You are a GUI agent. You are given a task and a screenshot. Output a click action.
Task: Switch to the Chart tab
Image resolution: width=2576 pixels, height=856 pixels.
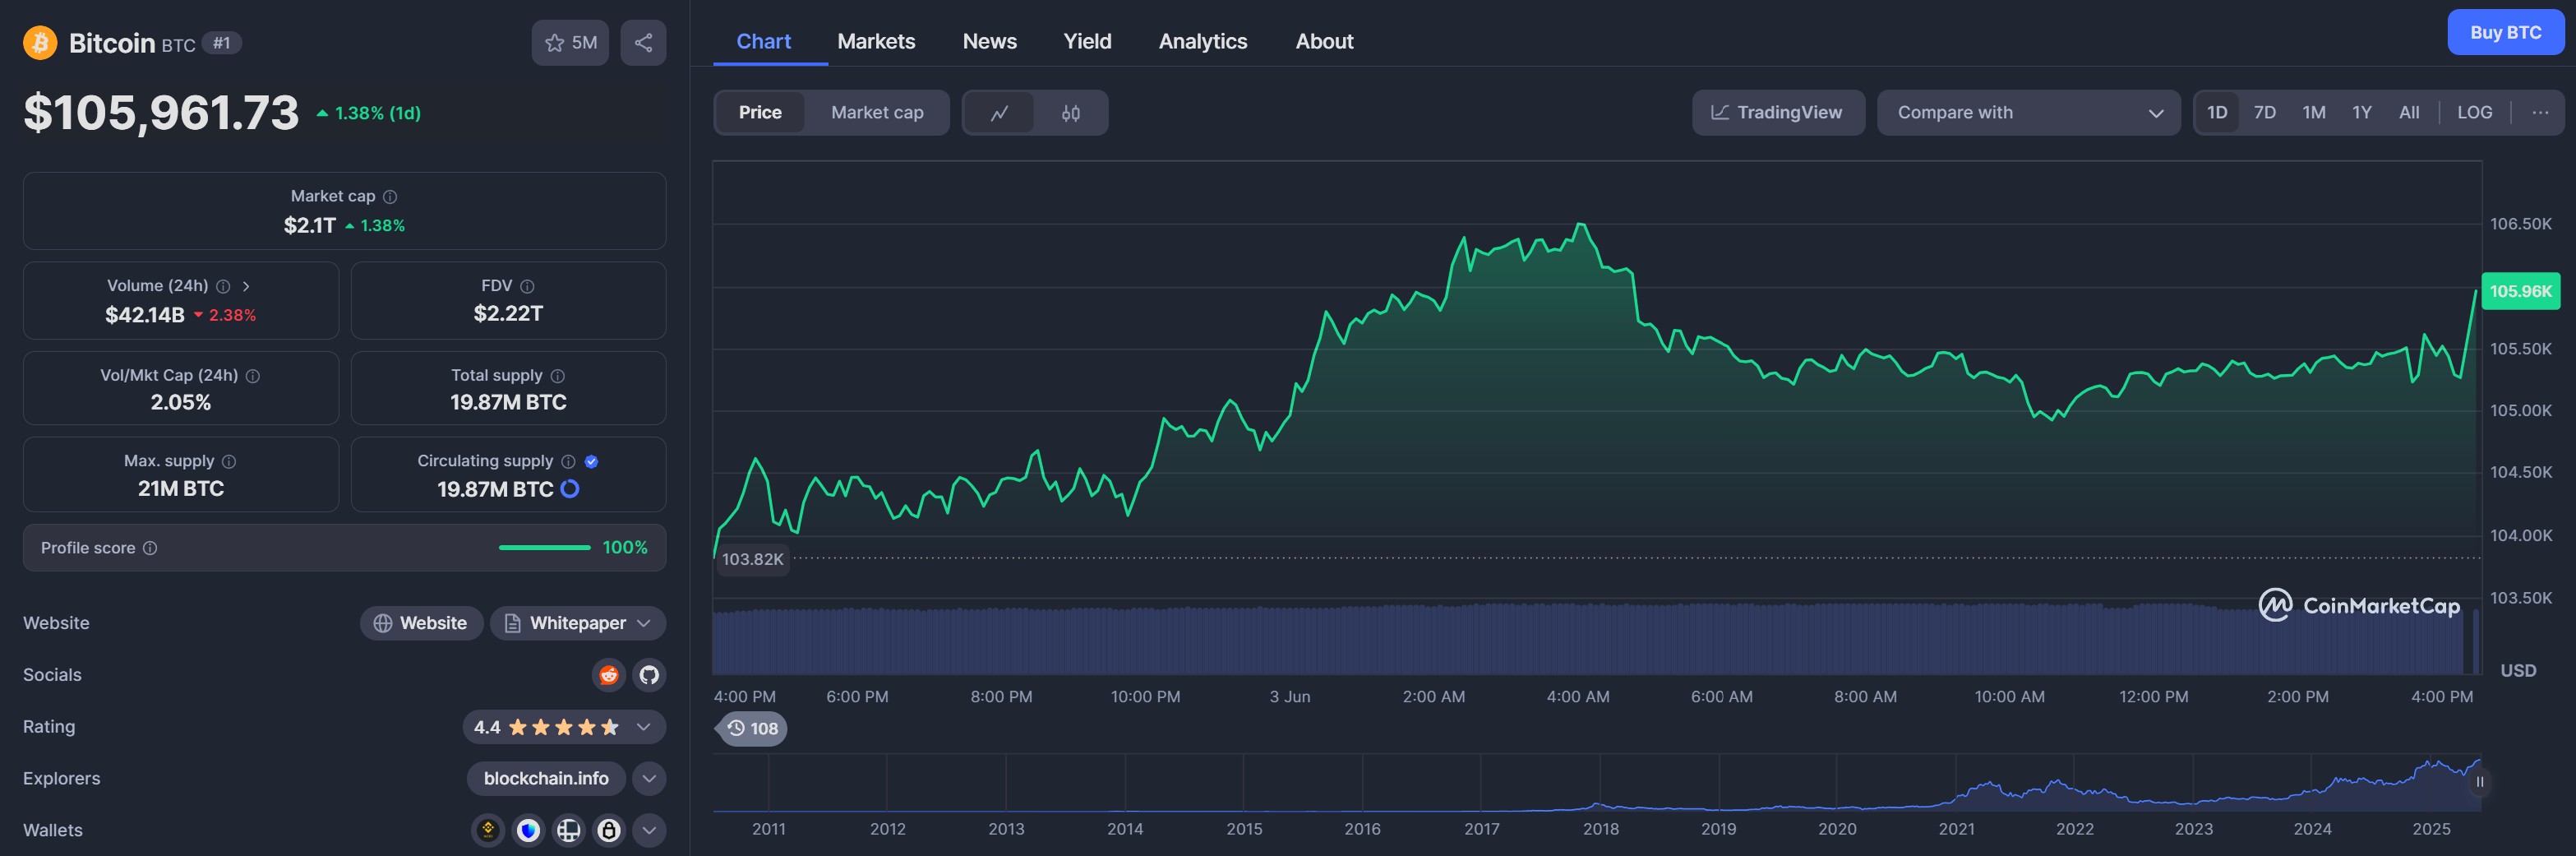[x=763, y=41]
